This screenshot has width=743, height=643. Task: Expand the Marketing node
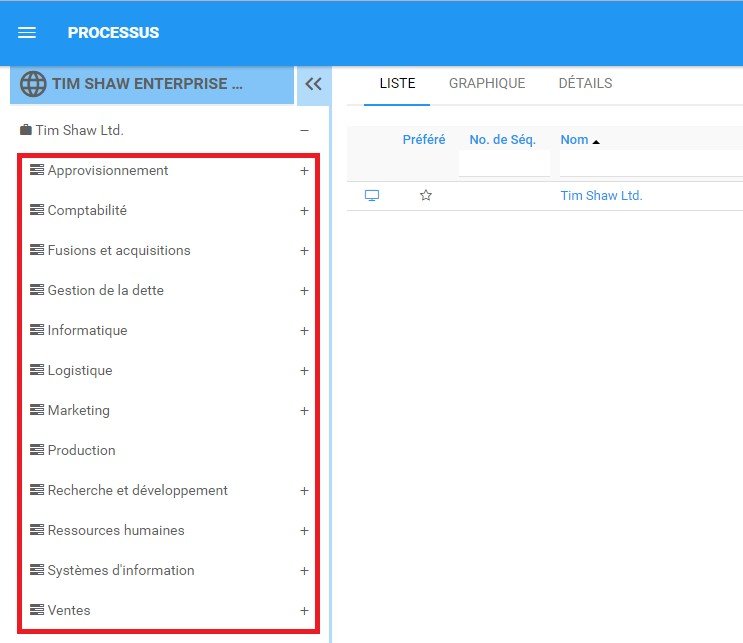304,411
